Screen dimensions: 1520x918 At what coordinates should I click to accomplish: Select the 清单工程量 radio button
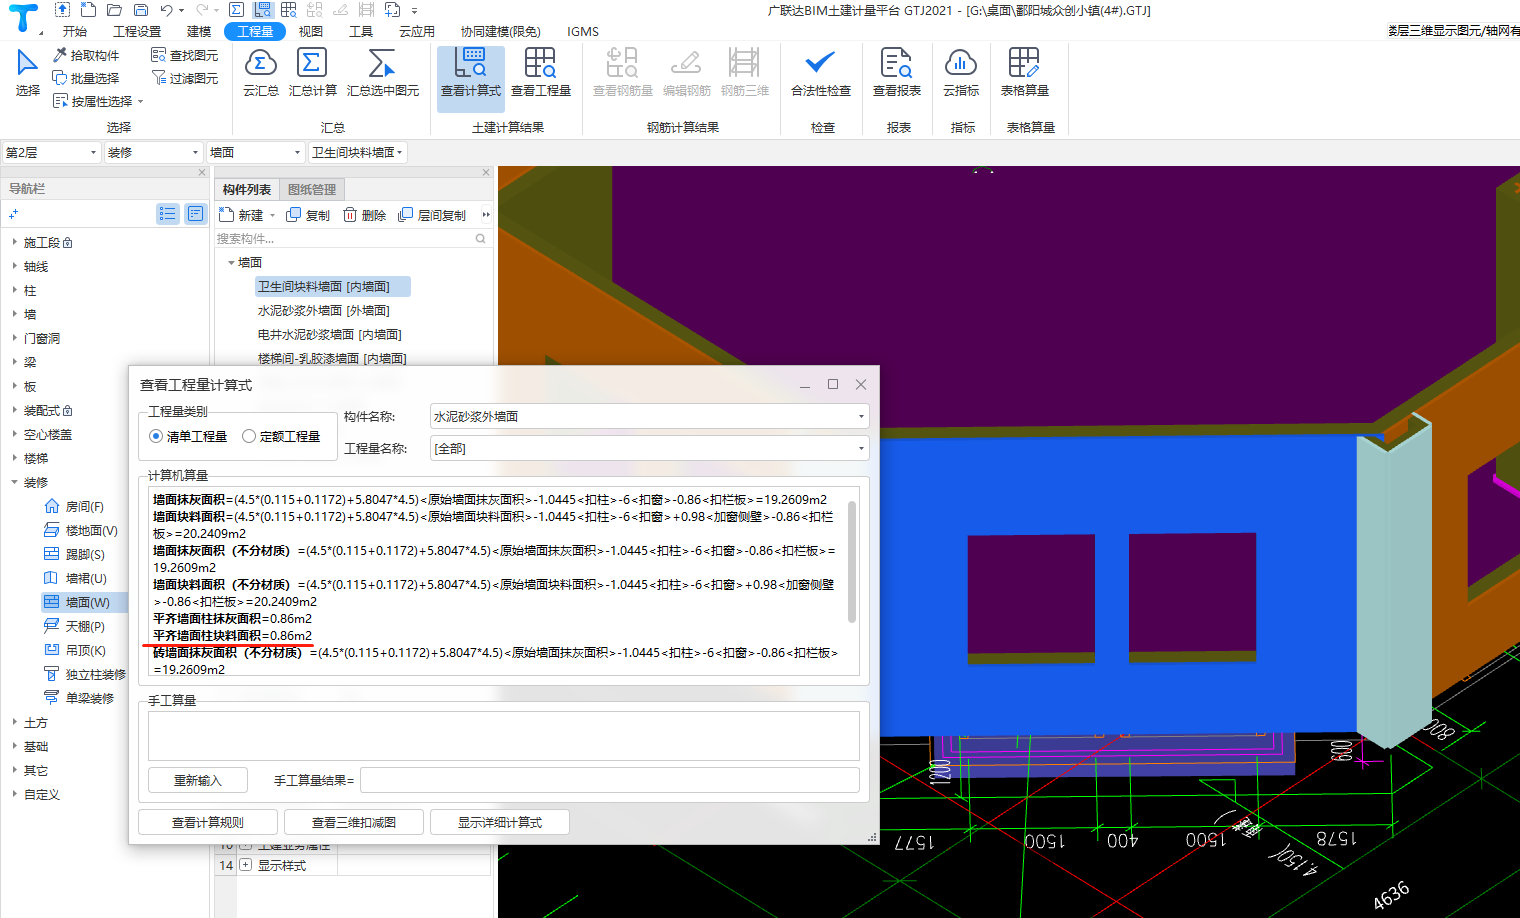[156, 437]
